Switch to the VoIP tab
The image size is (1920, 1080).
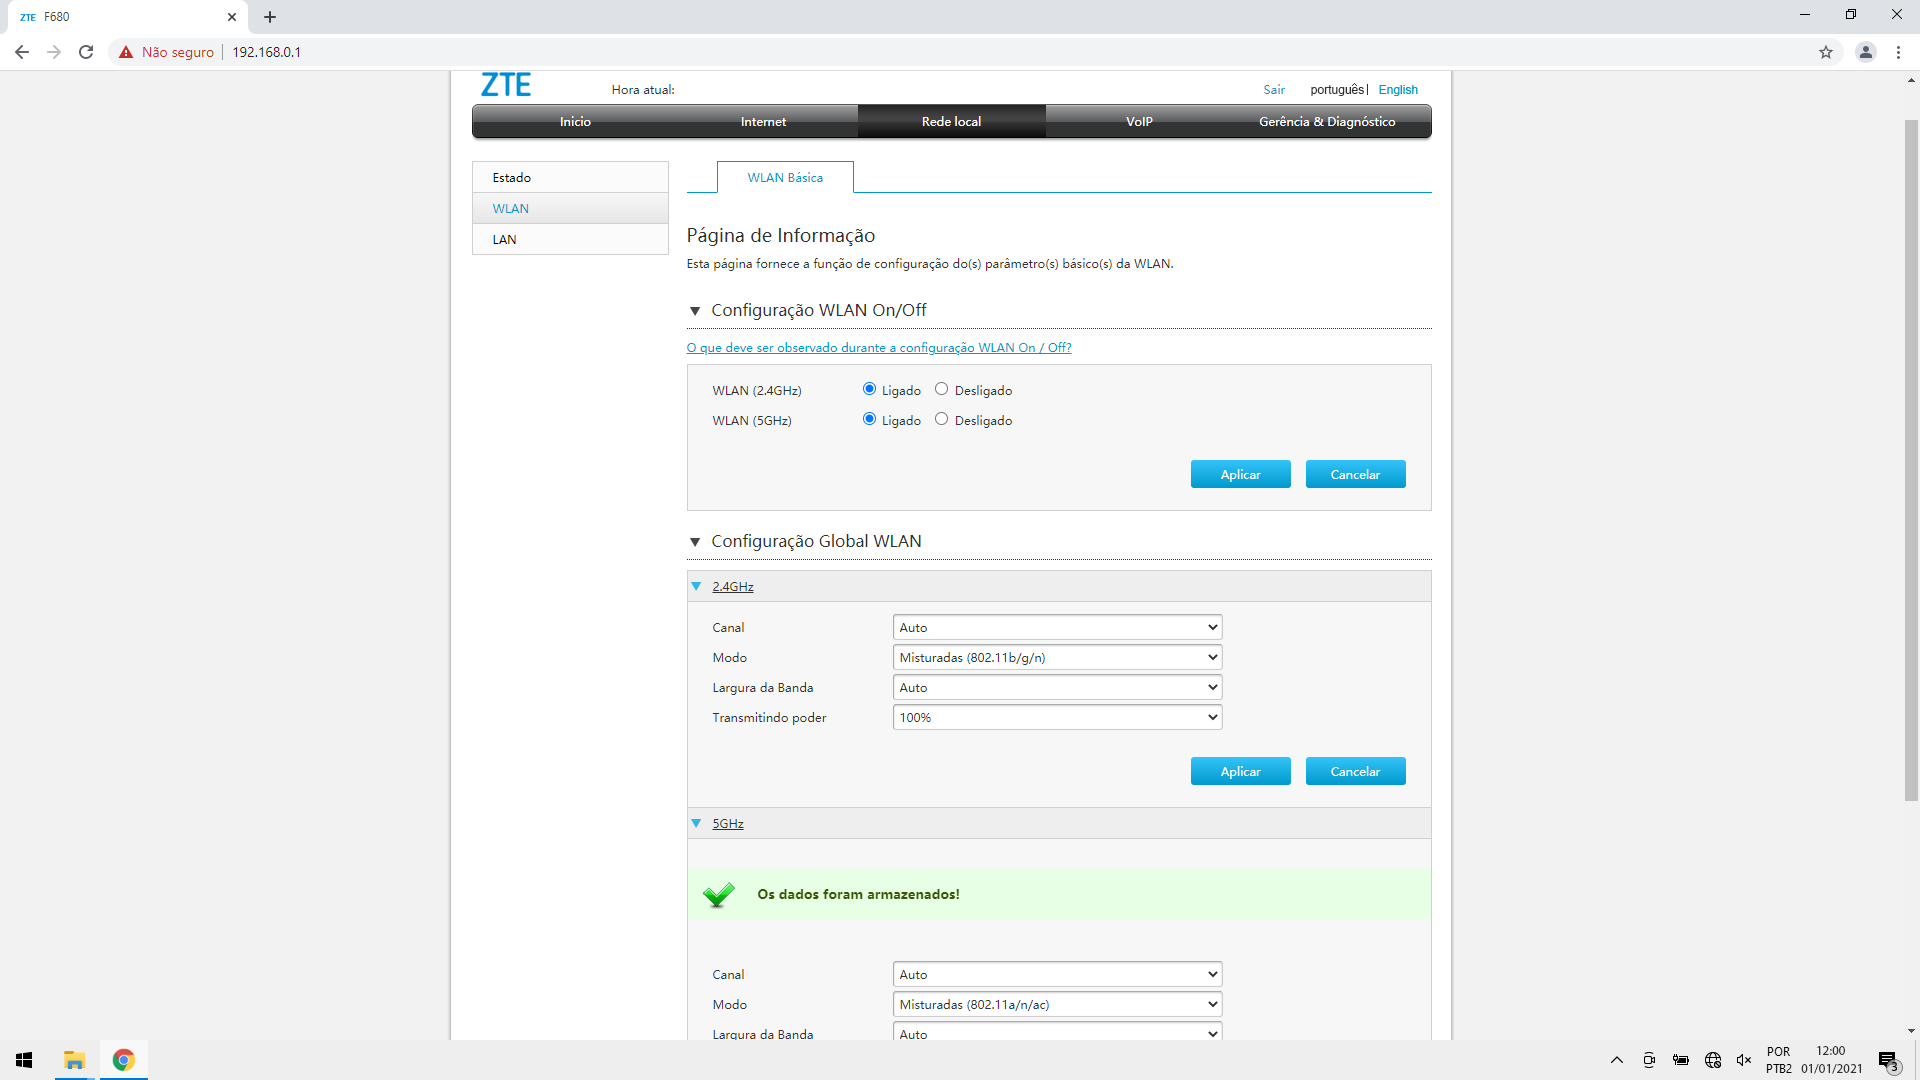coord(1139,121)
